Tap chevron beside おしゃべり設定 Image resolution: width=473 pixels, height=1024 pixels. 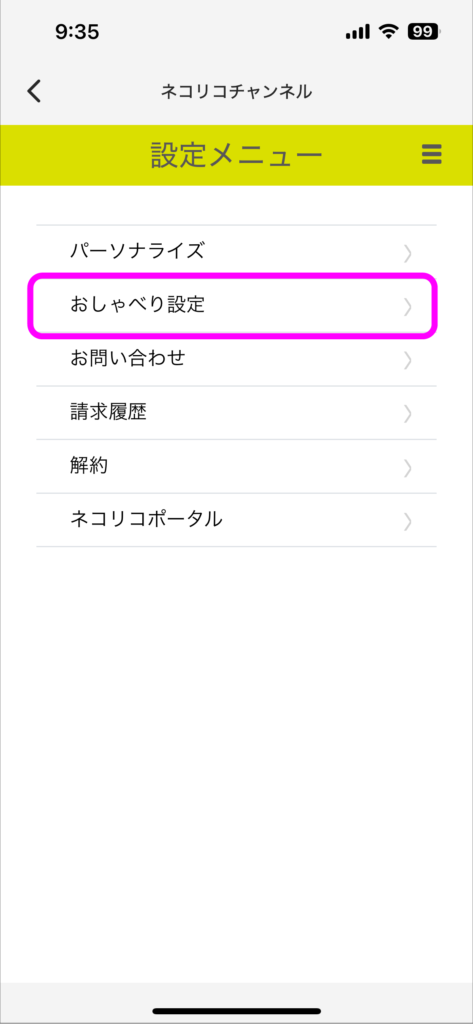coord(408,307)
